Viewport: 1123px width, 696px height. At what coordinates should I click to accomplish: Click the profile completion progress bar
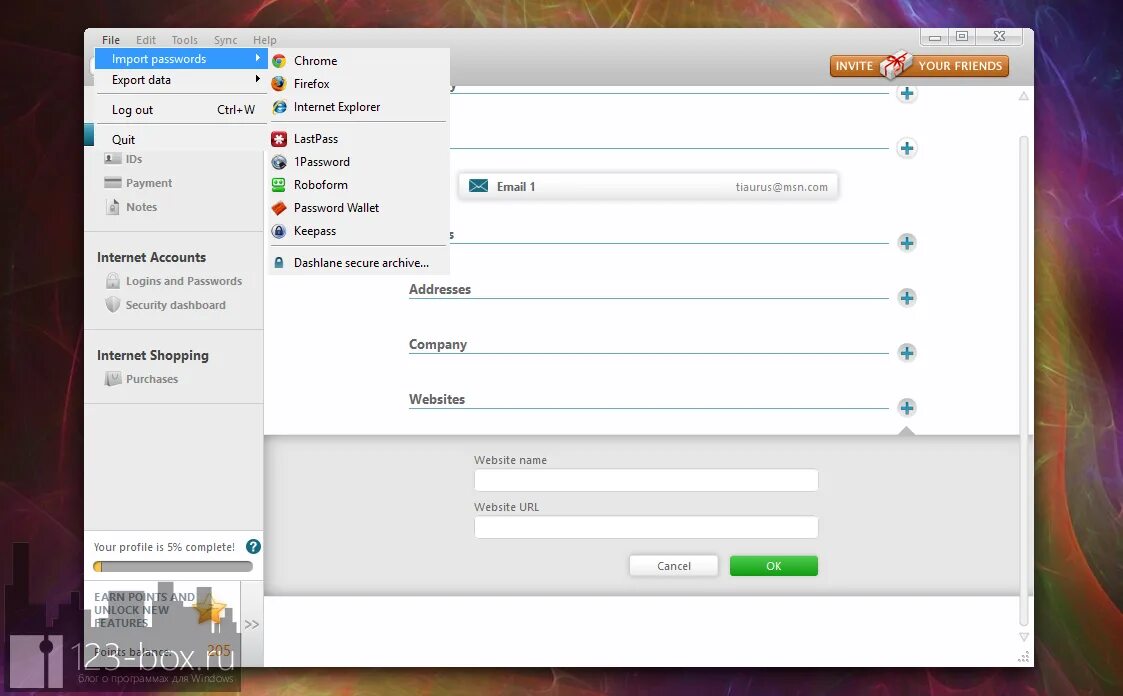click(173, 566)
